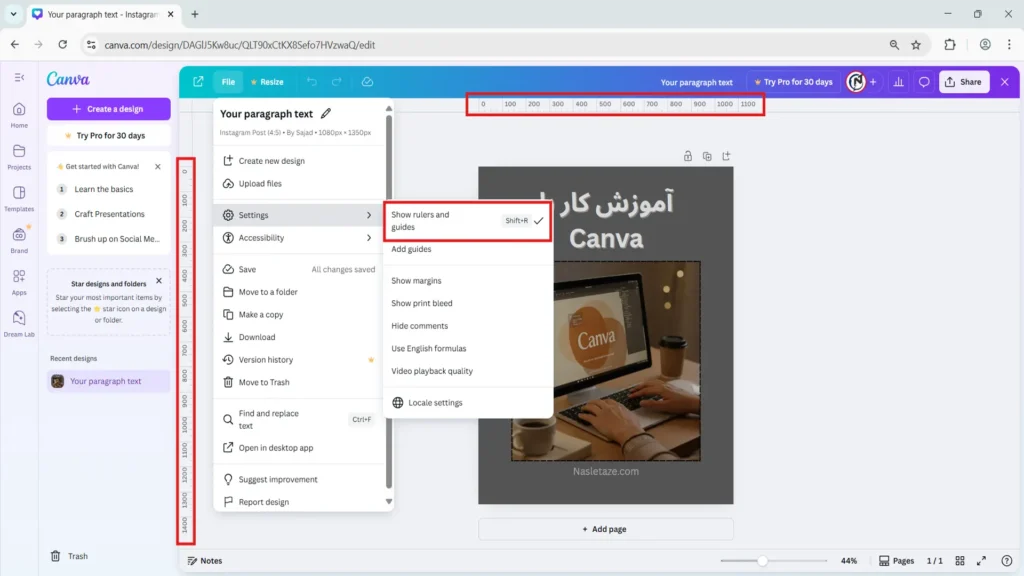Open Projects in the left sidebar
This screenshot has height=576, width=1024.
19,157
